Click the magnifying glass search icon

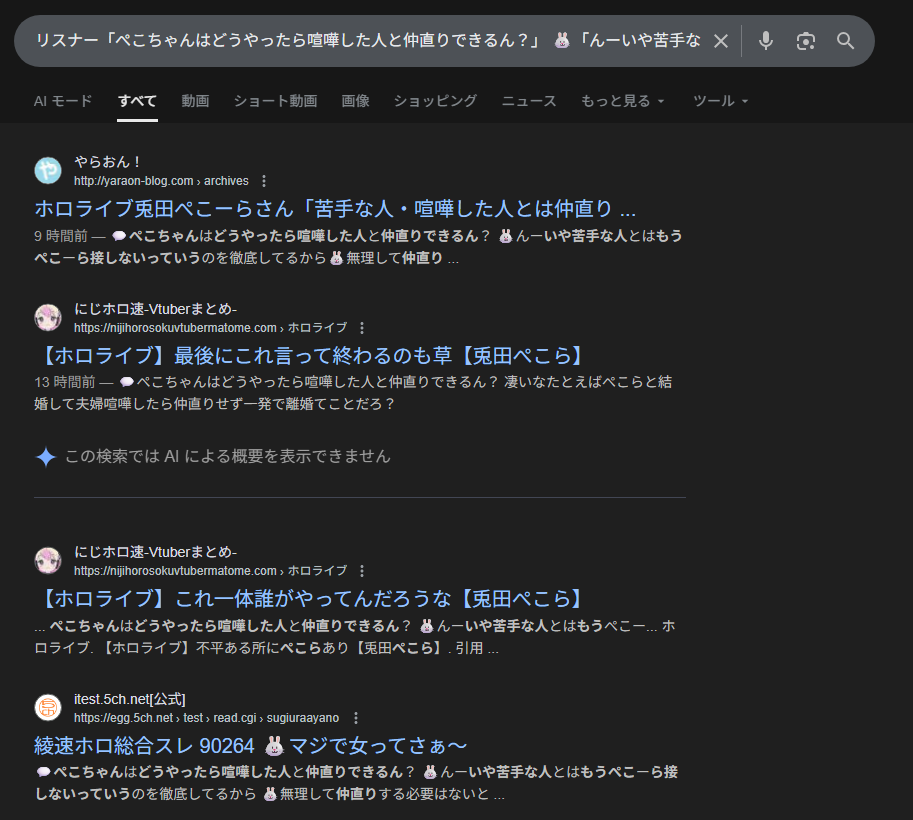[x=846, y=41]
